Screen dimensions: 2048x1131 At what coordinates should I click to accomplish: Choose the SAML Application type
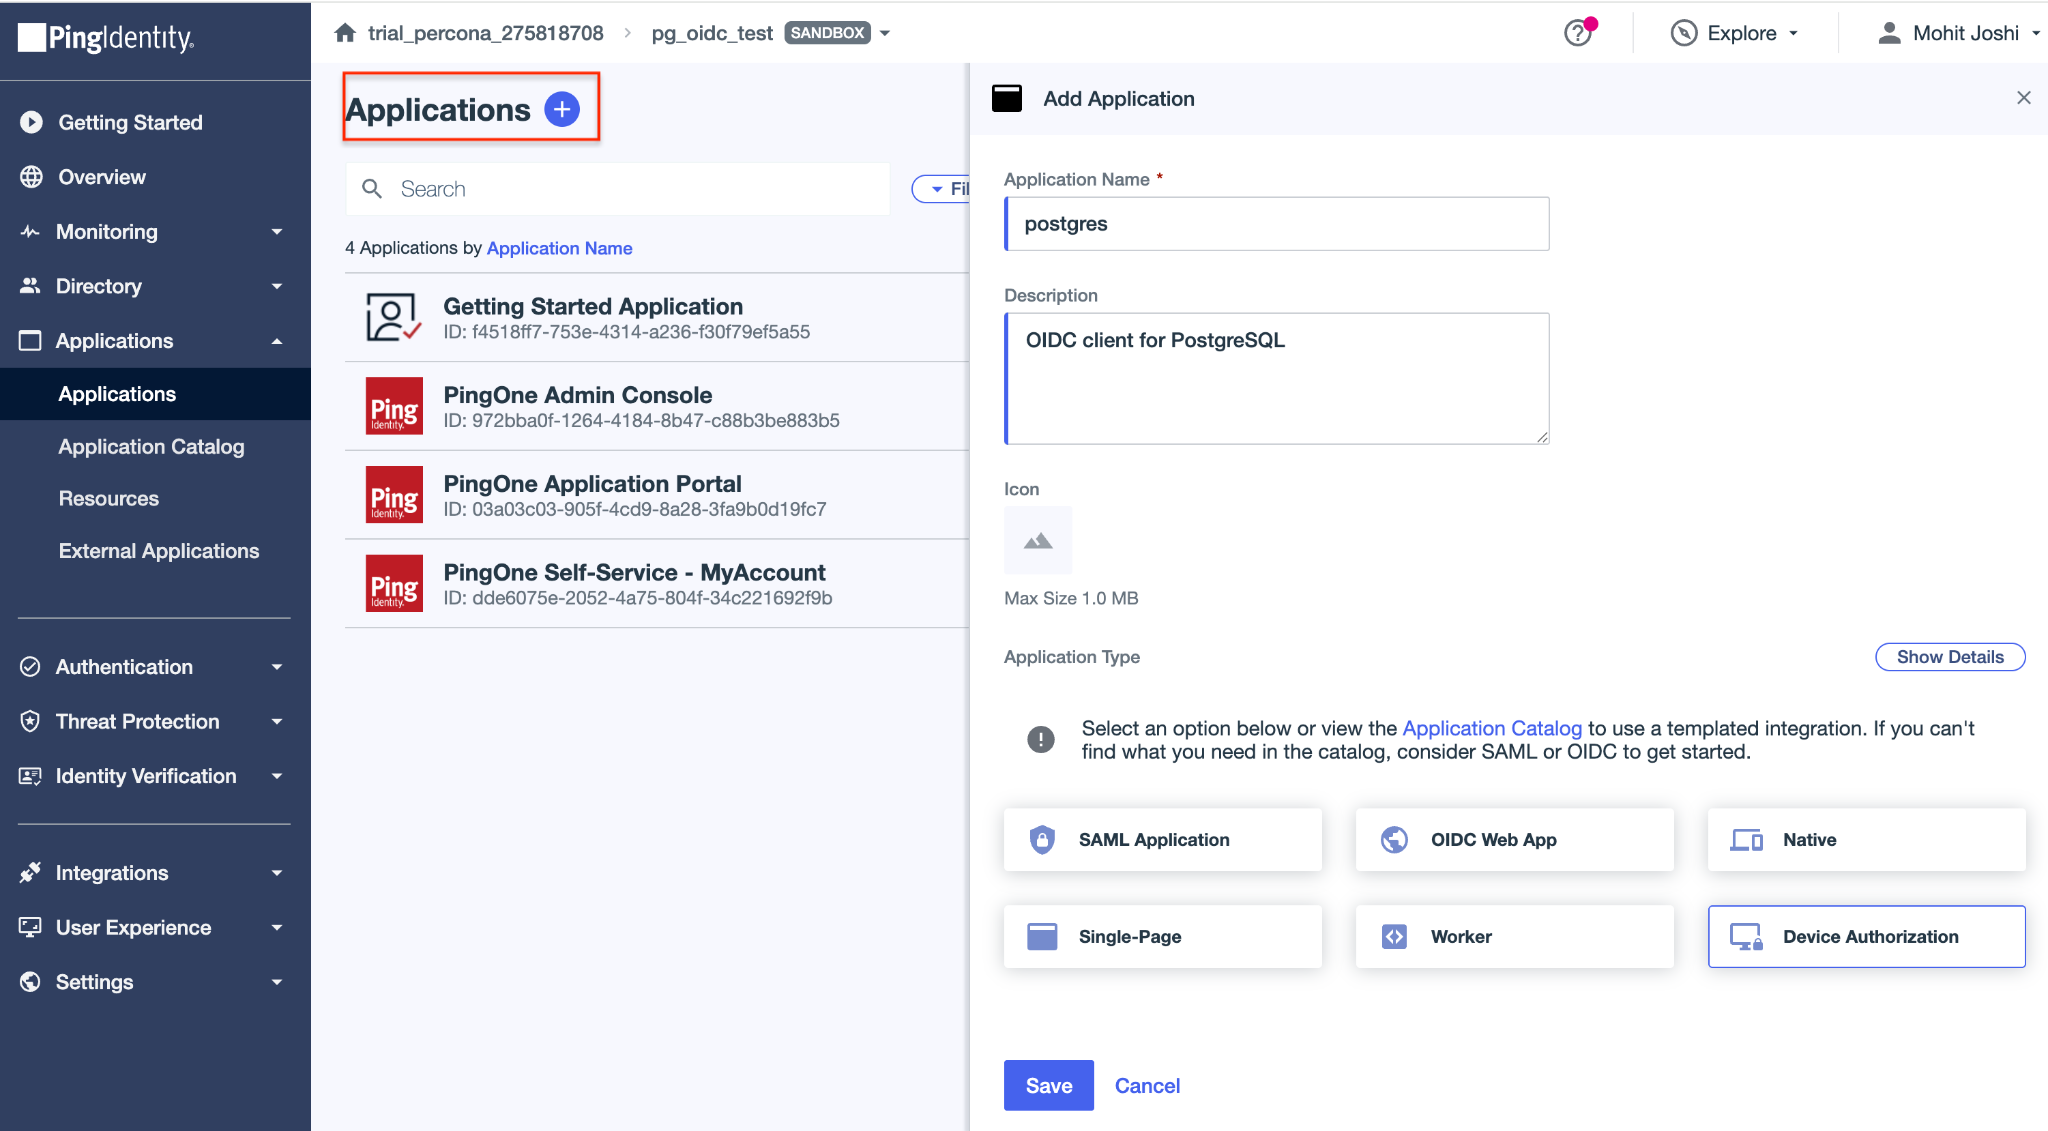(1162, 840)
